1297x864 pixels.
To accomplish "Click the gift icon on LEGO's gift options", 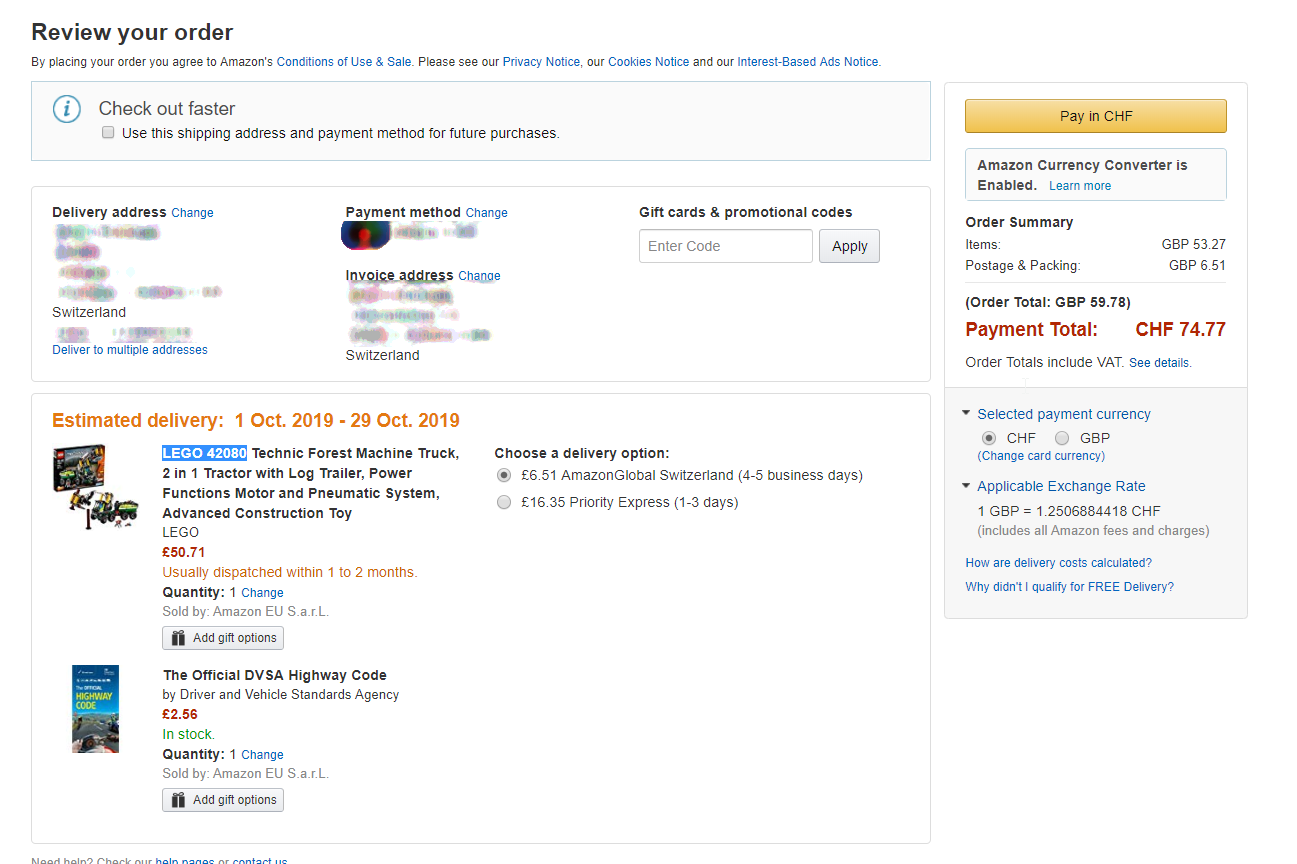I will point(178,638).
